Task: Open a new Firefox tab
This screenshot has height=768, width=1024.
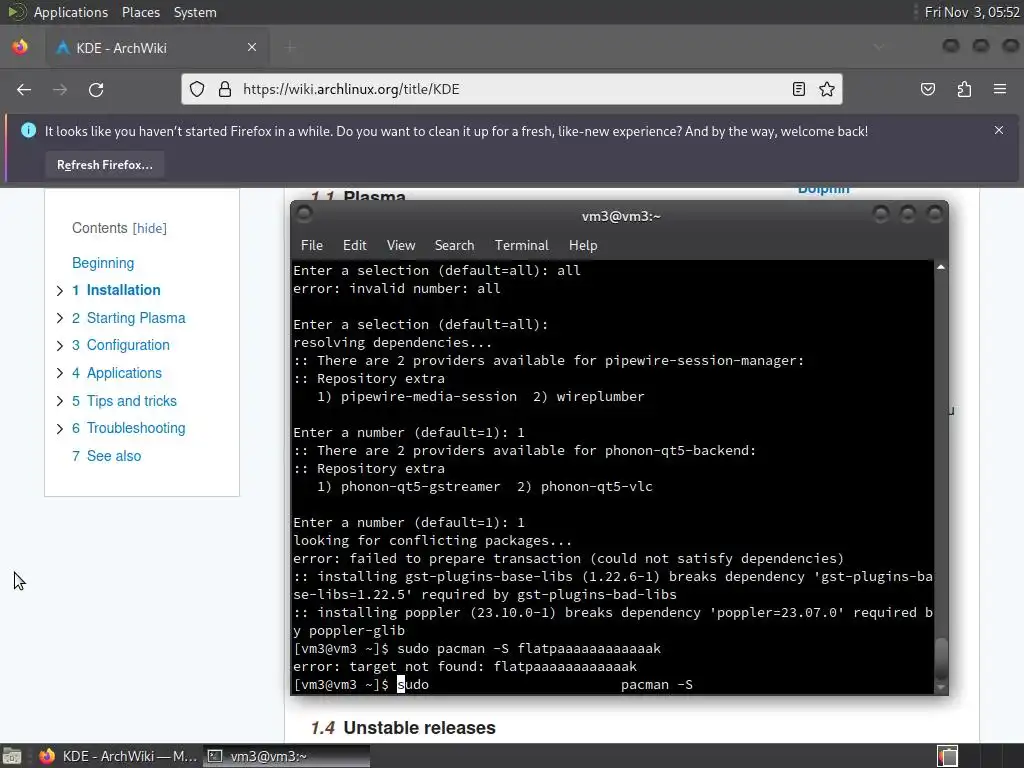Action: pos(291,47)
